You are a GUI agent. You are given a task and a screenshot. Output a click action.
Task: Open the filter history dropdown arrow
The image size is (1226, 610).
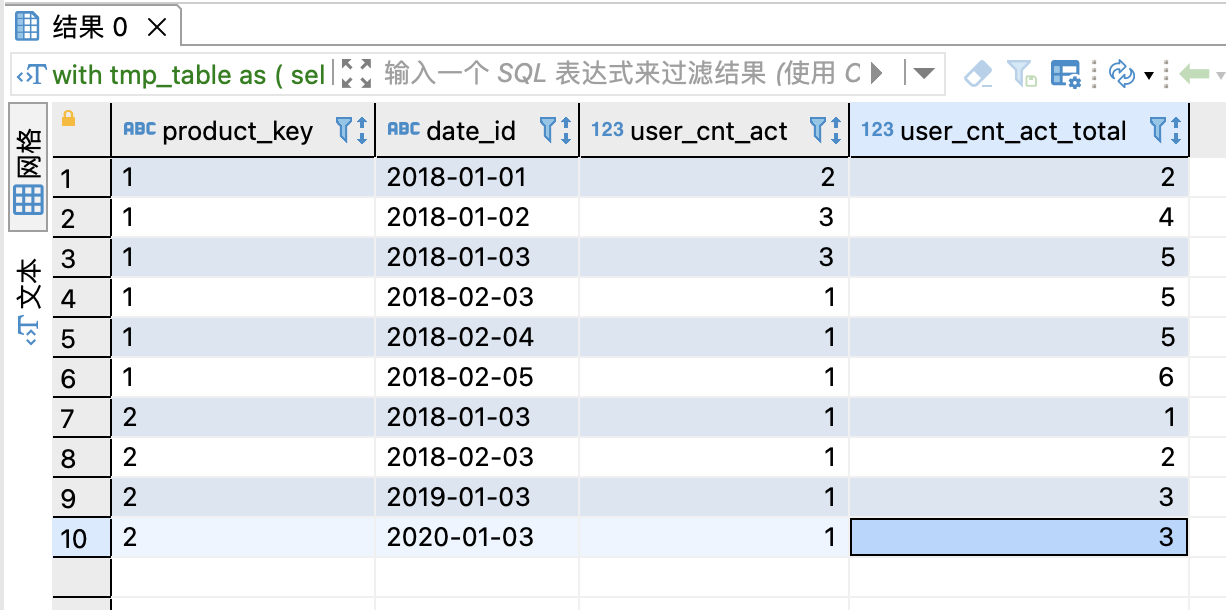pyautogui.click(x=923, y=74)
